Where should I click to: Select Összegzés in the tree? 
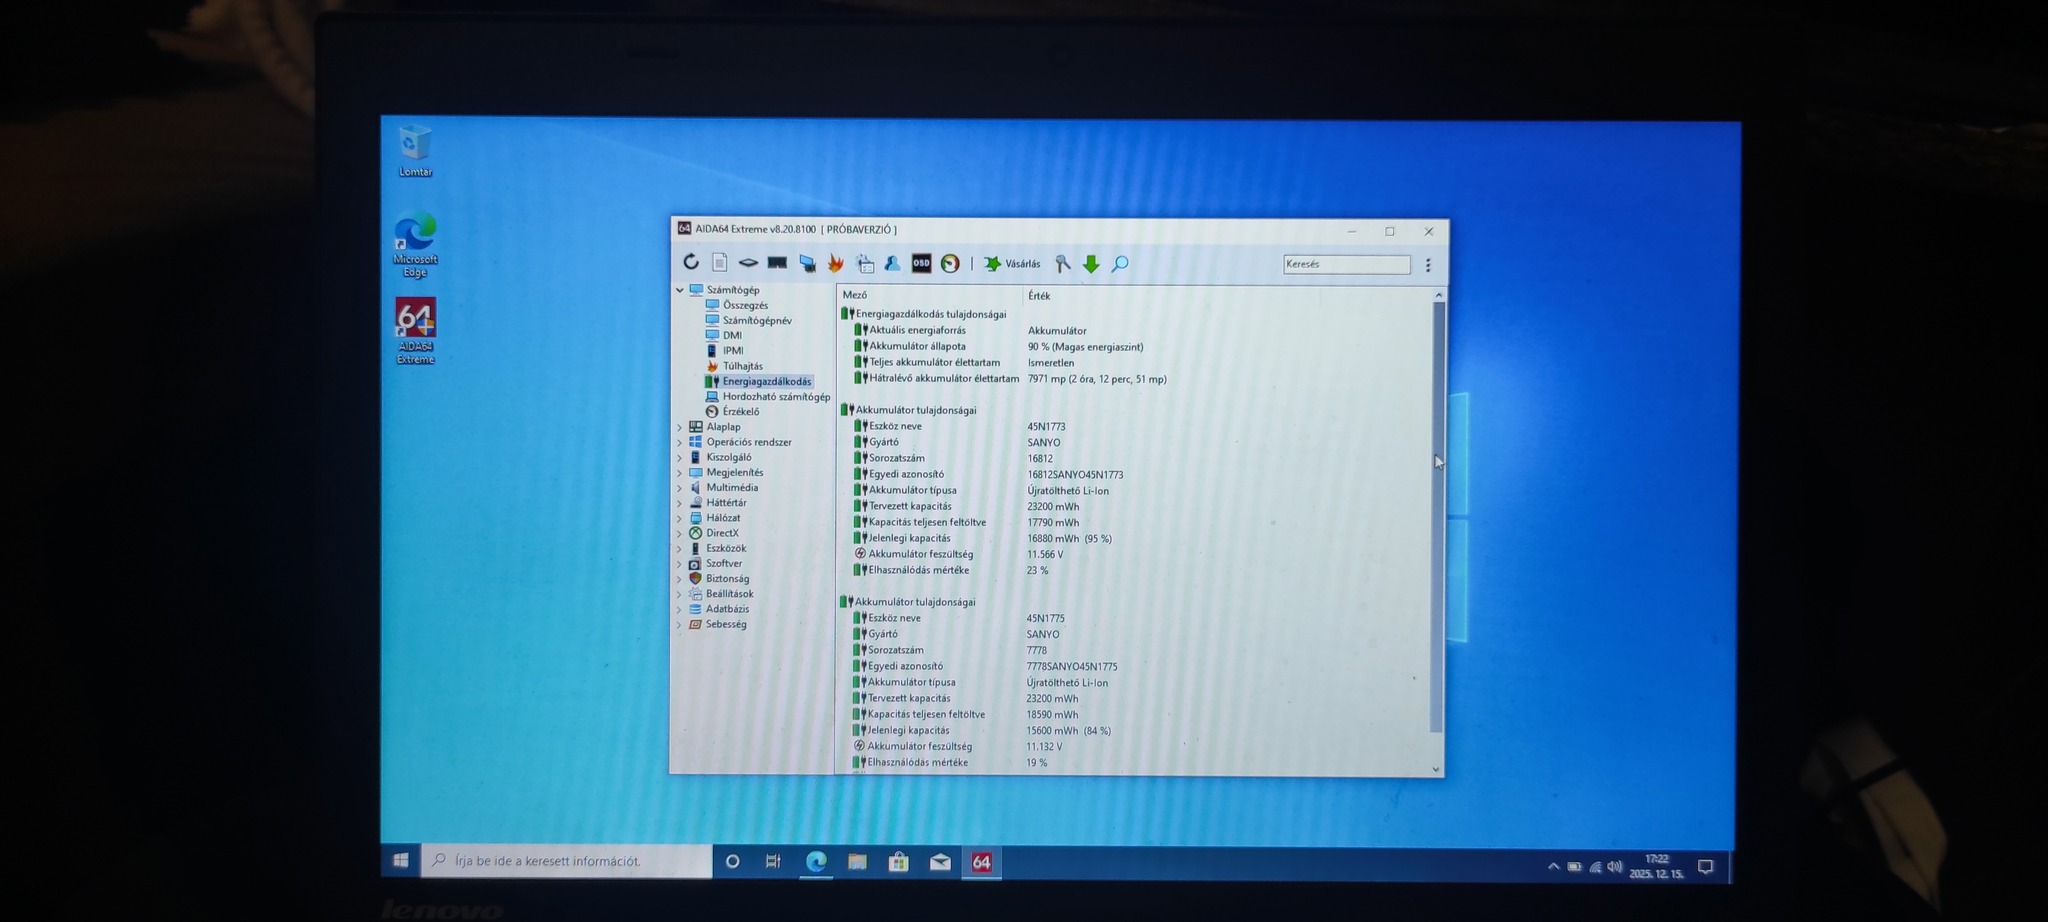click(x=745, y=305)
